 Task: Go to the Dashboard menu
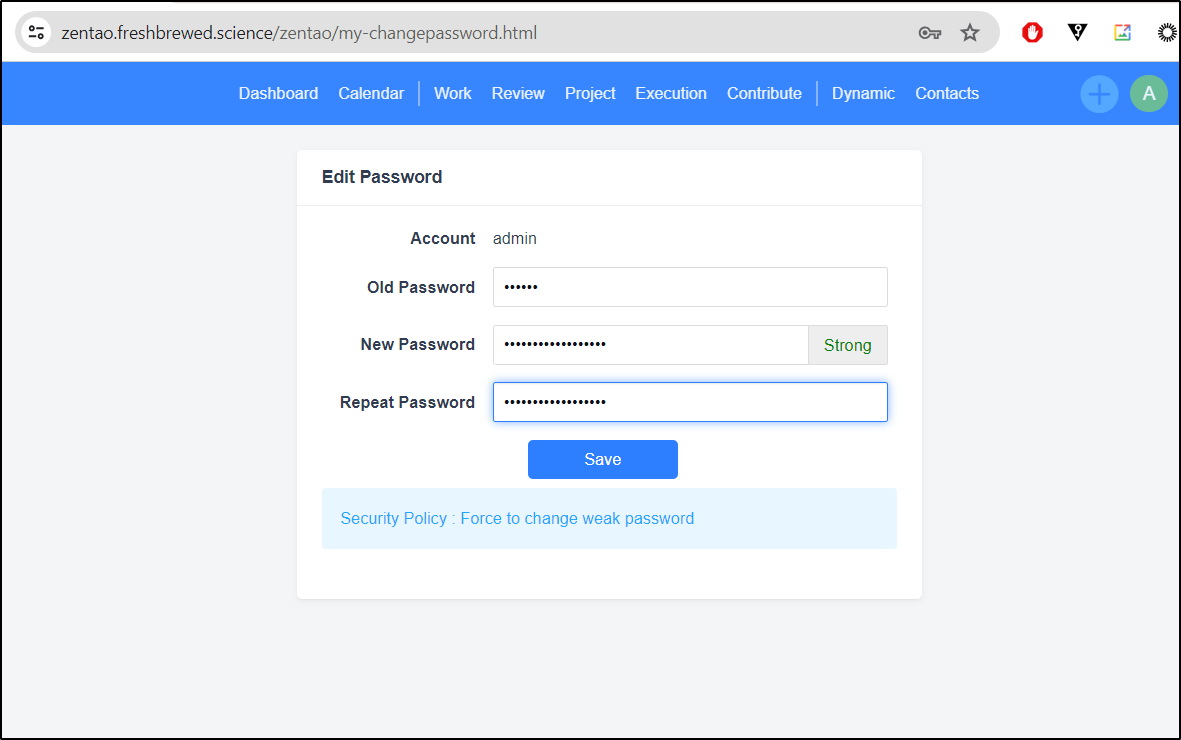click(x=278, y=93)
